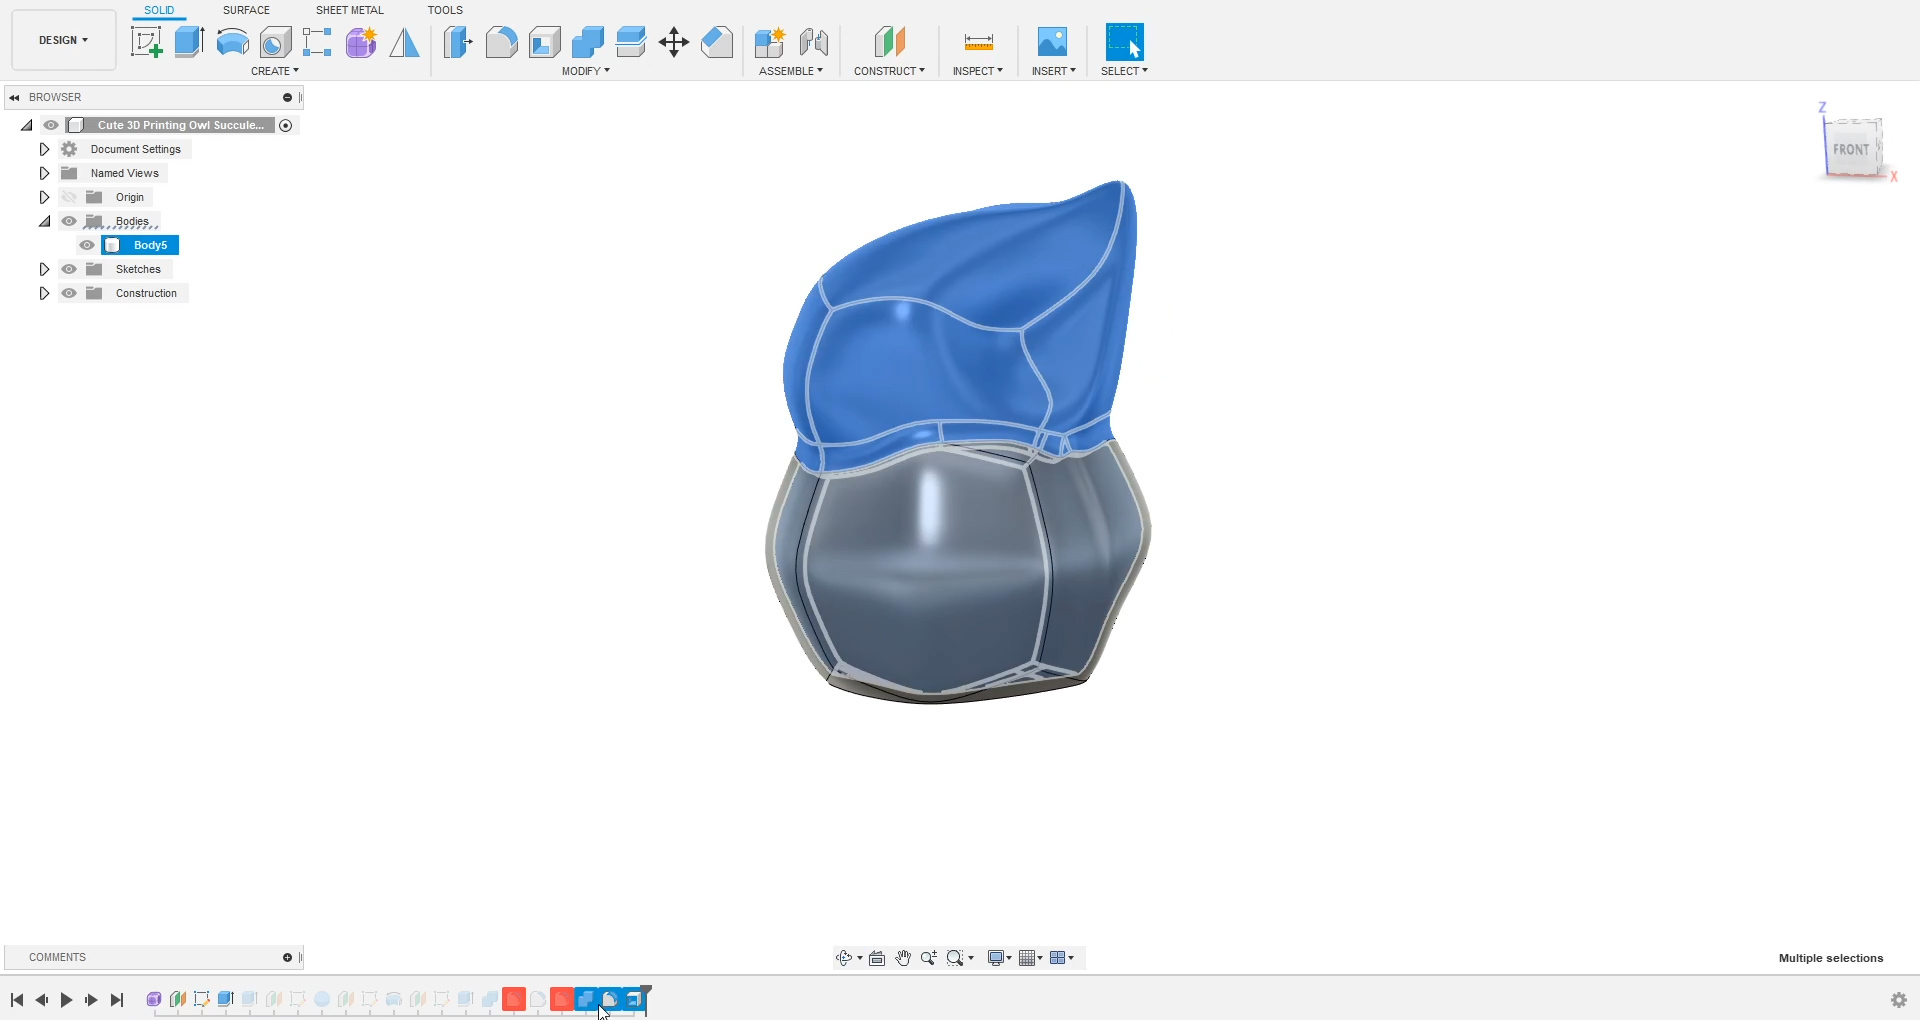
Task: Select the Create Sketch tool
Action: tap(146, 42)
